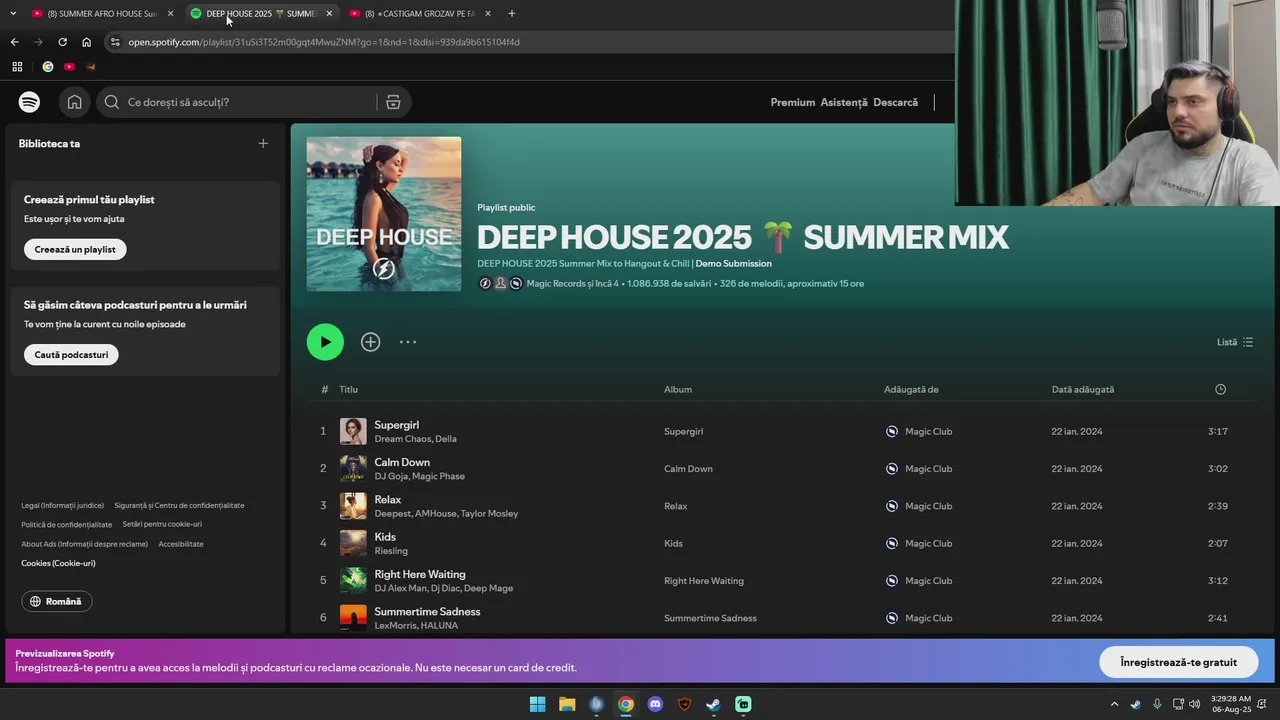Click Magic Club name in Relax row
This screenshot has width=1280, height=720.
click(928, 506)
